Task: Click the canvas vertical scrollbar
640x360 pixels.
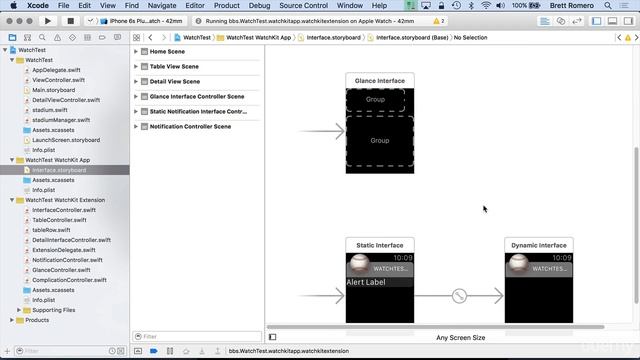Action: 636,224
